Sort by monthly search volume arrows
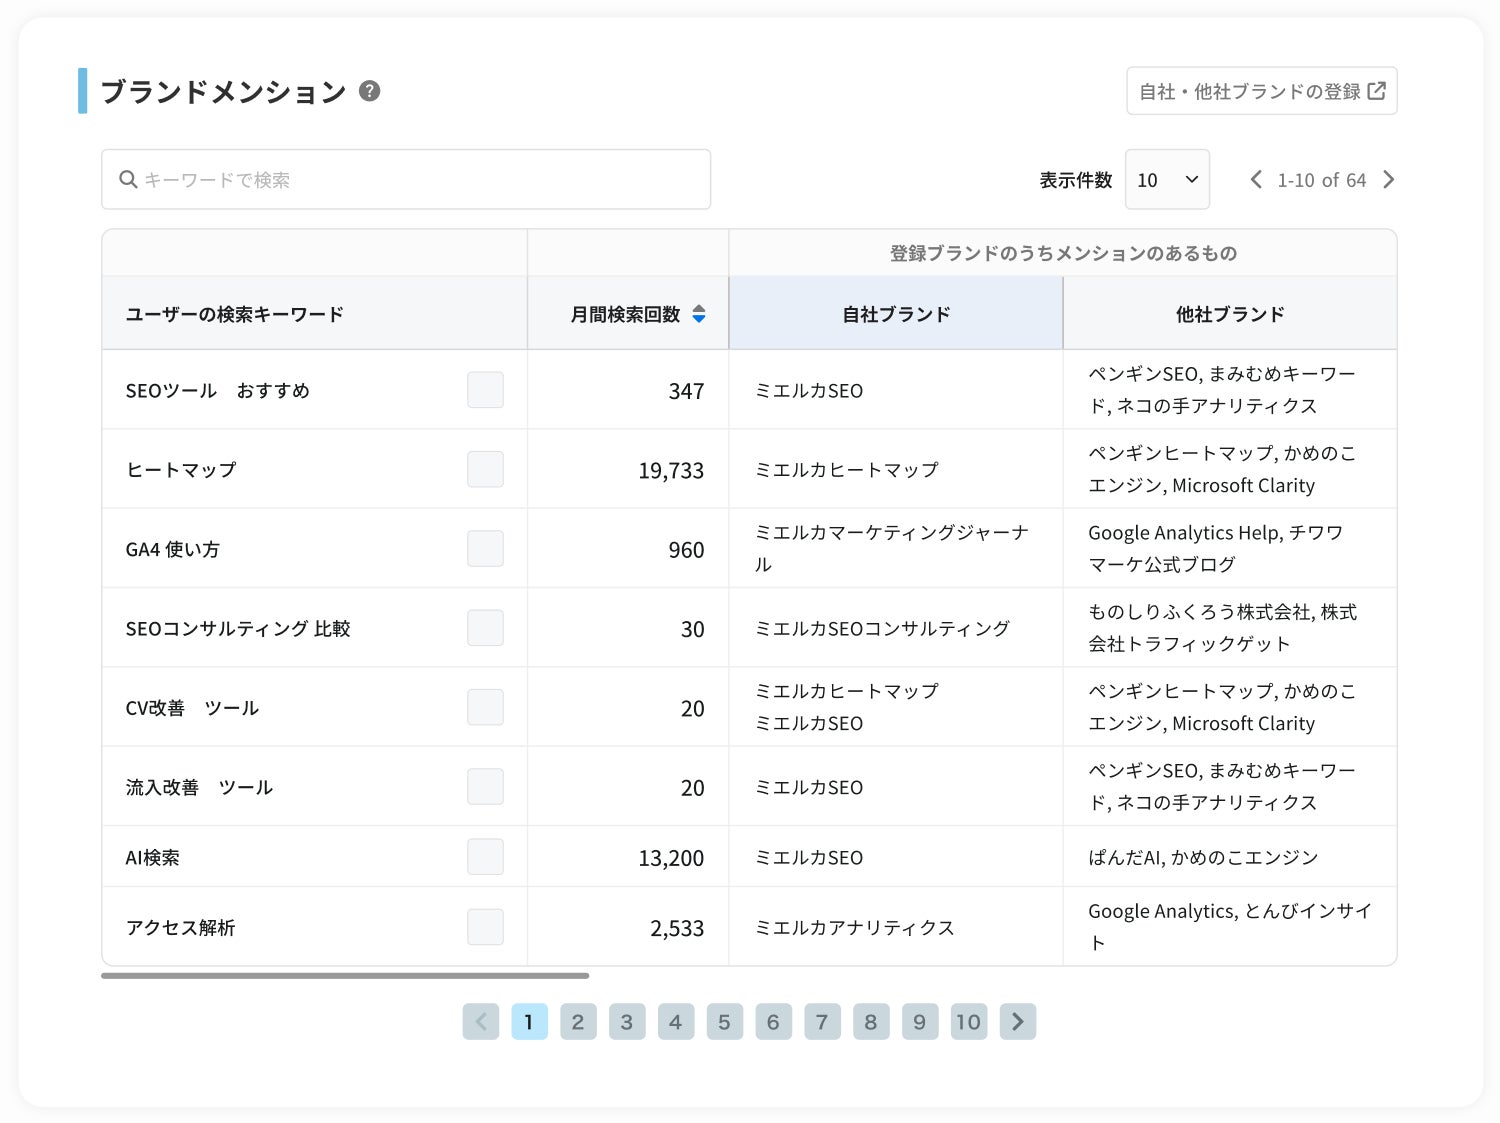Screen dimensions: 1500x1123 [699, 314]
